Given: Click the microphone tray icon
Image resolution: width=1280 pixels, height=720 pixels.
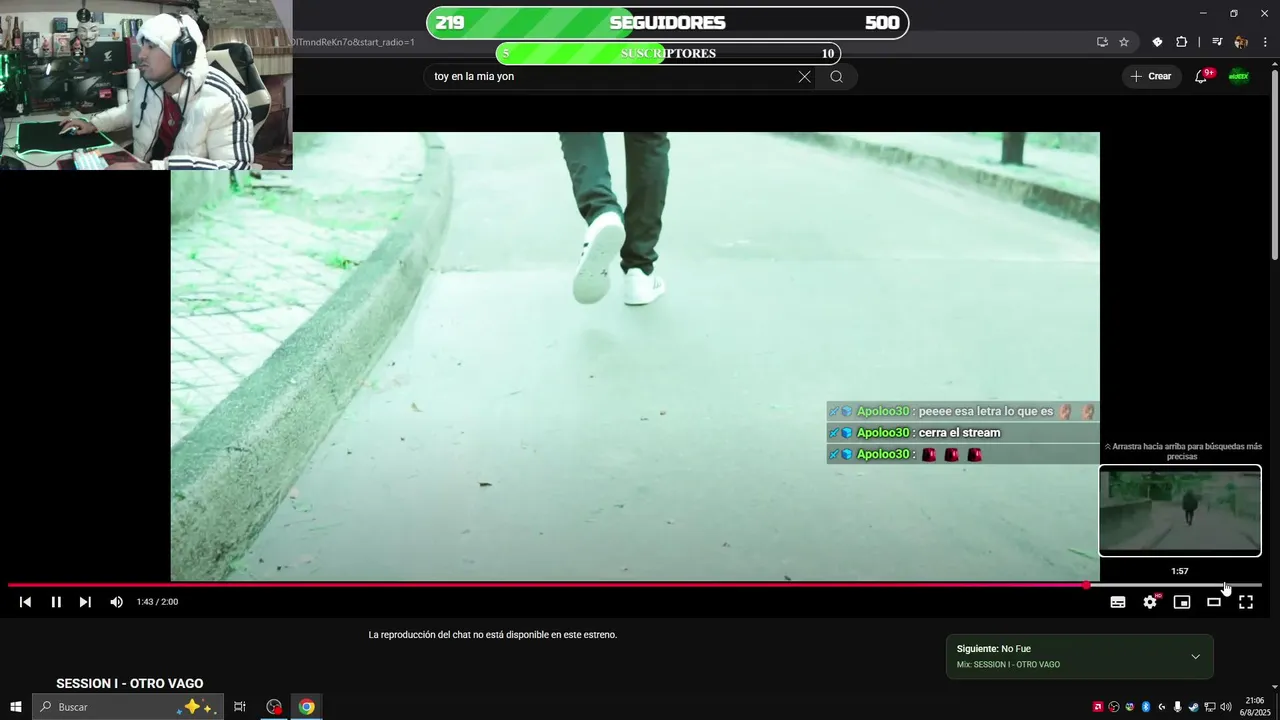Looking at the screenshot, I should click(x=1178, y=707).
